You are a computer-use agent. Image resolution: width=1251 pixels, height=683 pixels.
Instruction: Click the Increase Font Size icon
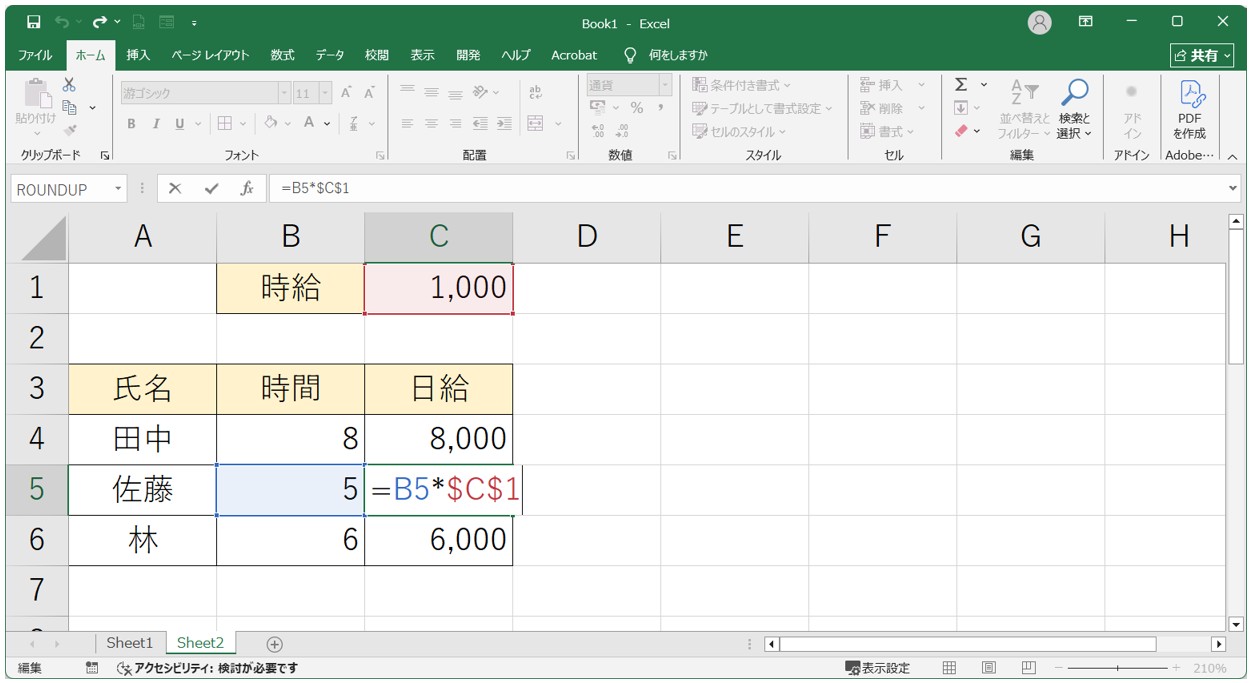coord(347,93)
